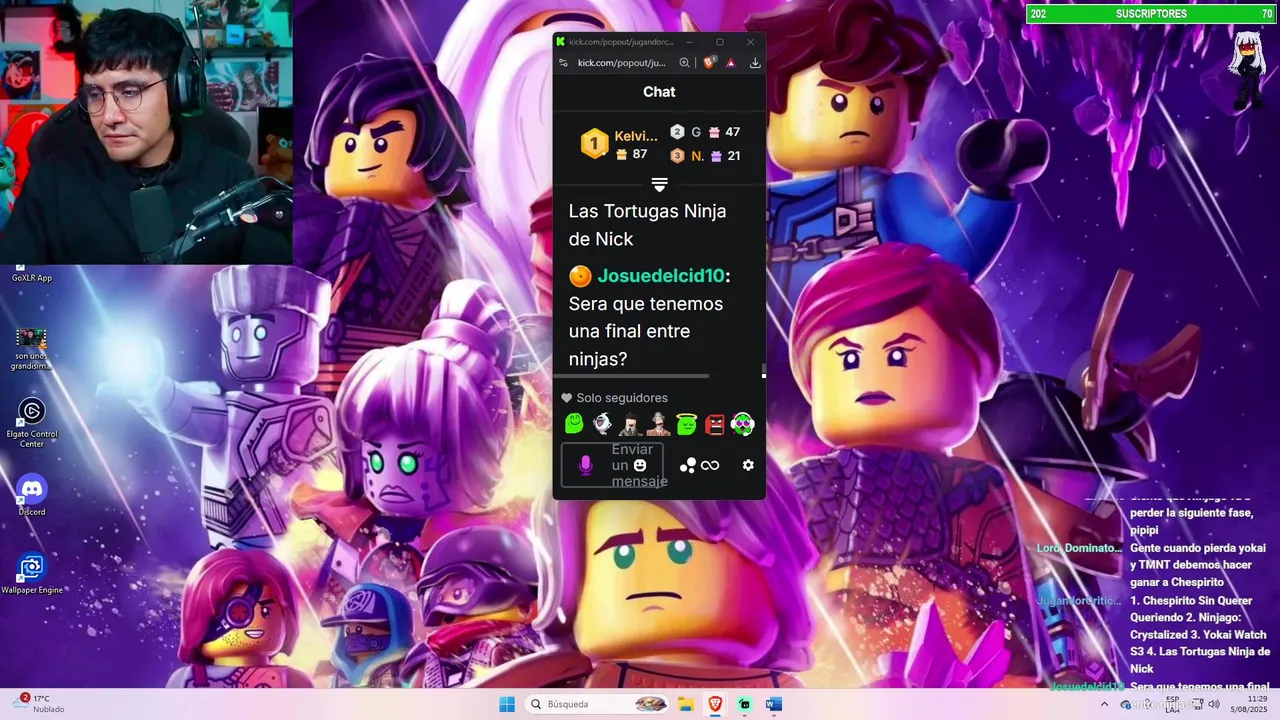Viewport: 1280px width, 720px height.
Task: Click the Enviar un mensaje input field
Action: 612,465
